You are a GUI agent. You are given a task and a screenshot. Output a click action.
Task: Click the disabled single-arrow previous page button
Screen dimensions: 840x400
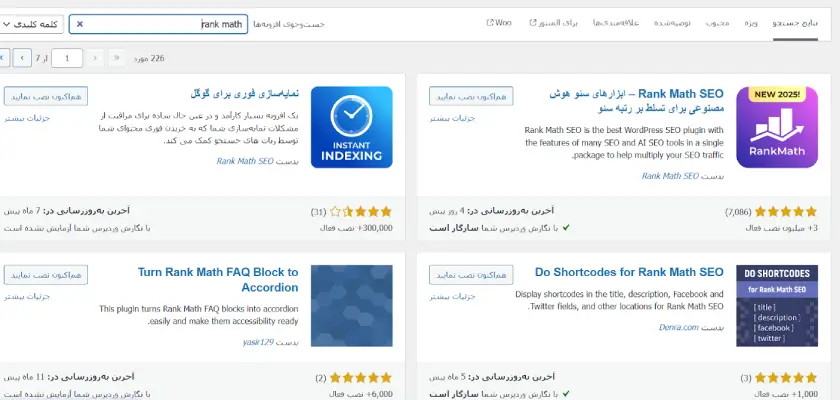pos(95,58)
